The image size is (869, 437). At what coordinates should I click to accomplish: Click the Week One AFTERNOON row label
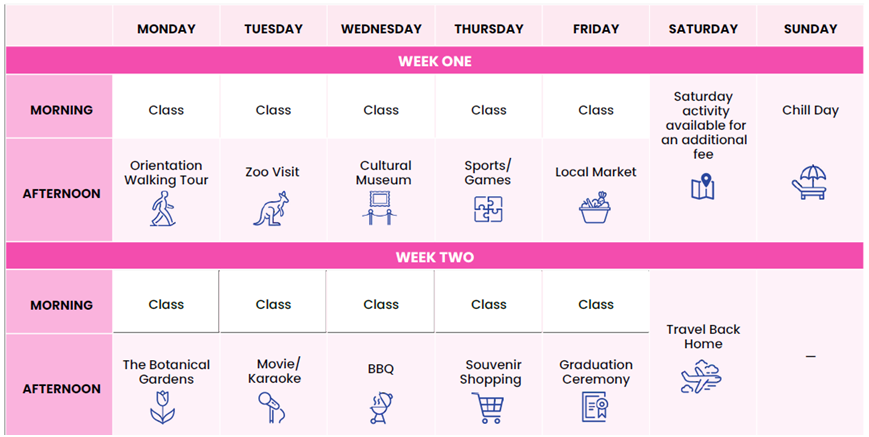point(59,194)
